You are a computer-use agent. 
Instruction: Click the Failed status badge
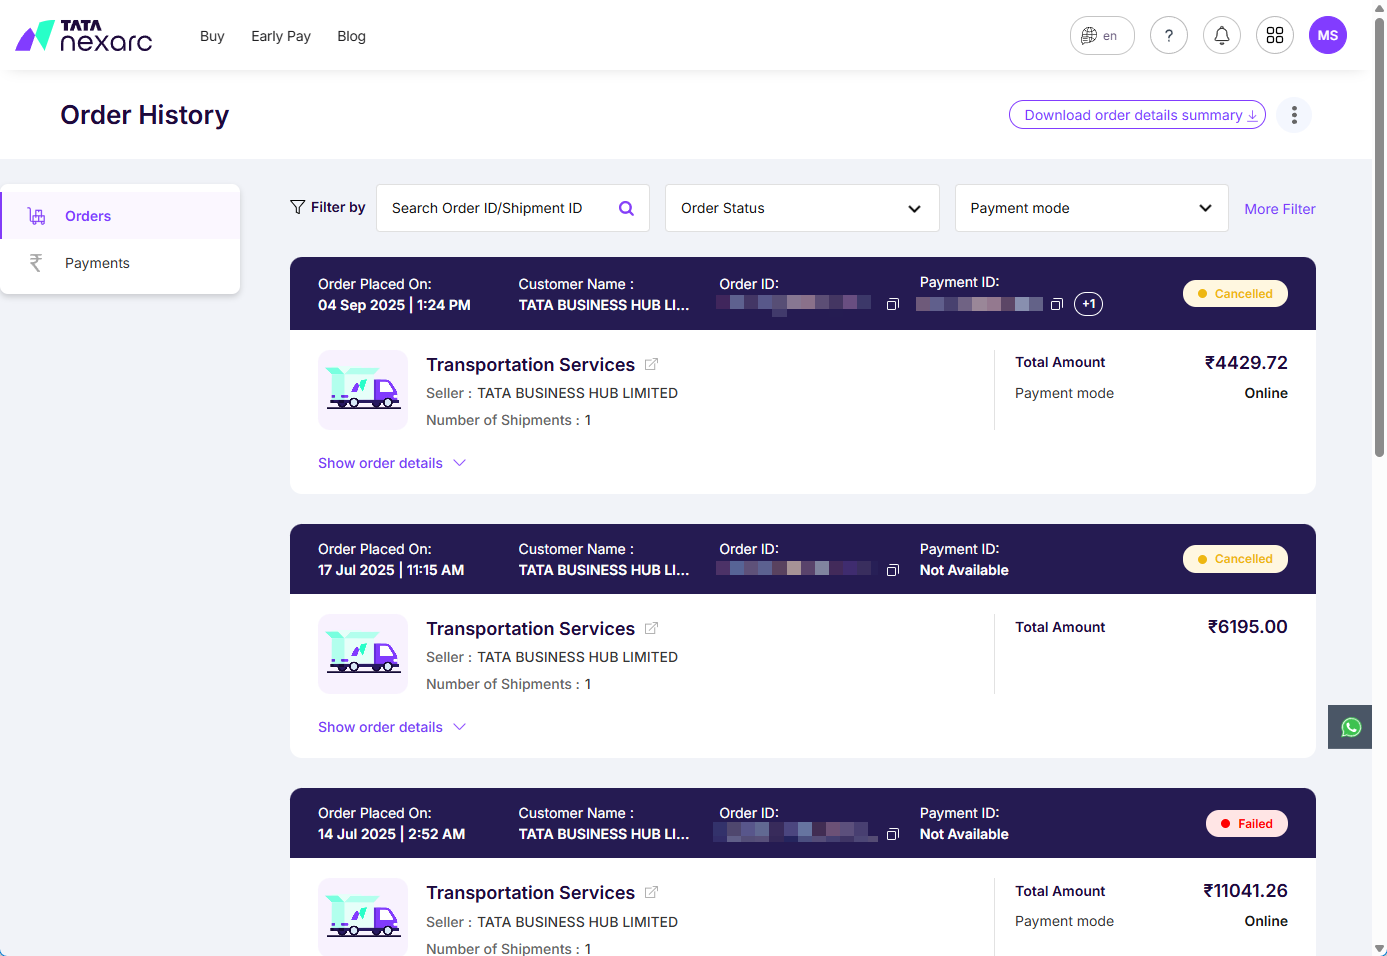[1247, 824]
